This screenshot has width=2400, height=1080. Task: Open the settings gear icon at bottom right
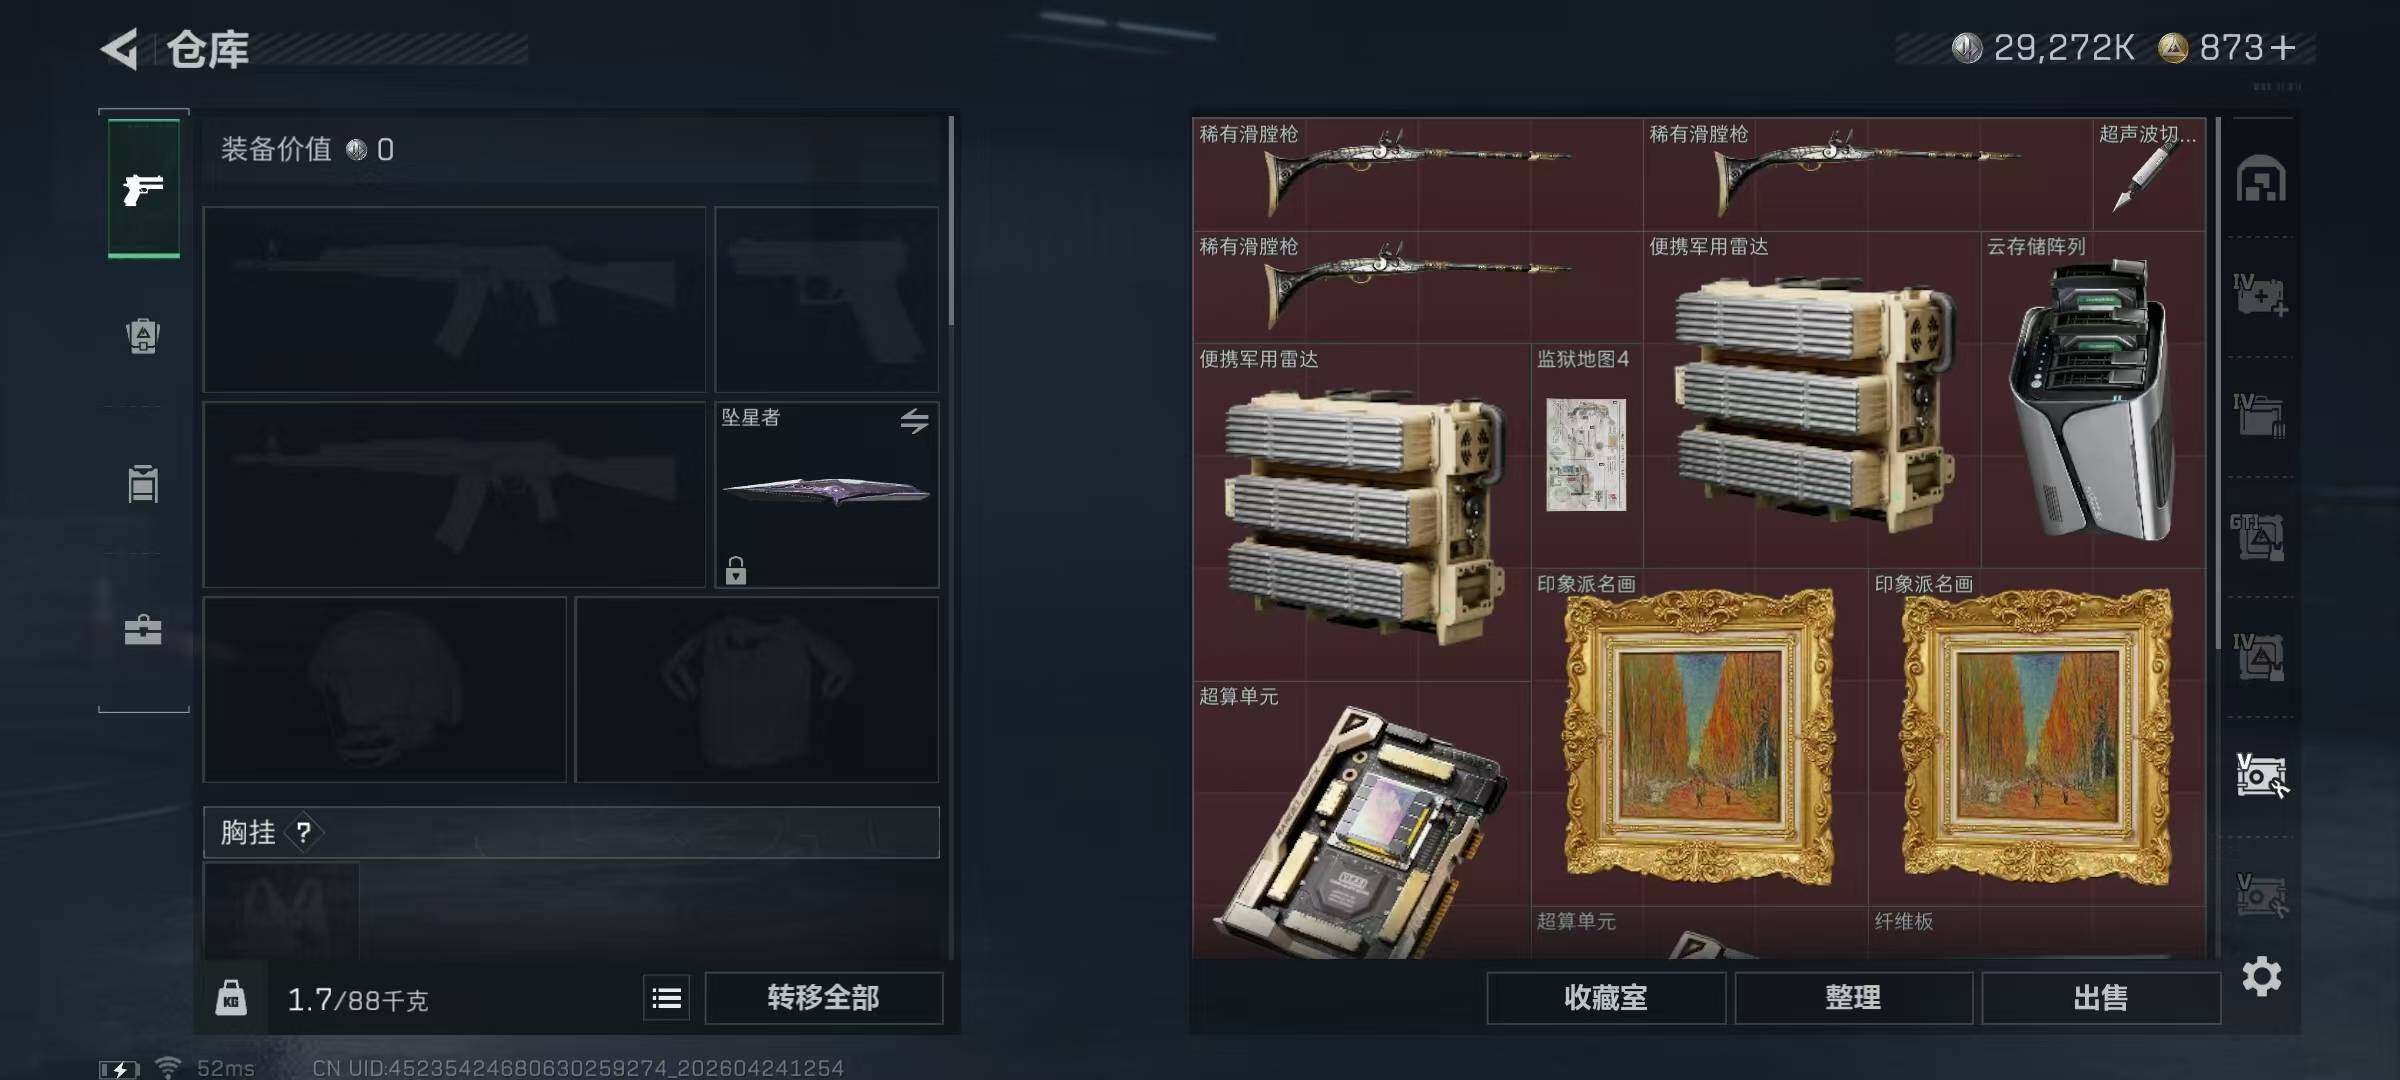click(x=2262, y=976)
